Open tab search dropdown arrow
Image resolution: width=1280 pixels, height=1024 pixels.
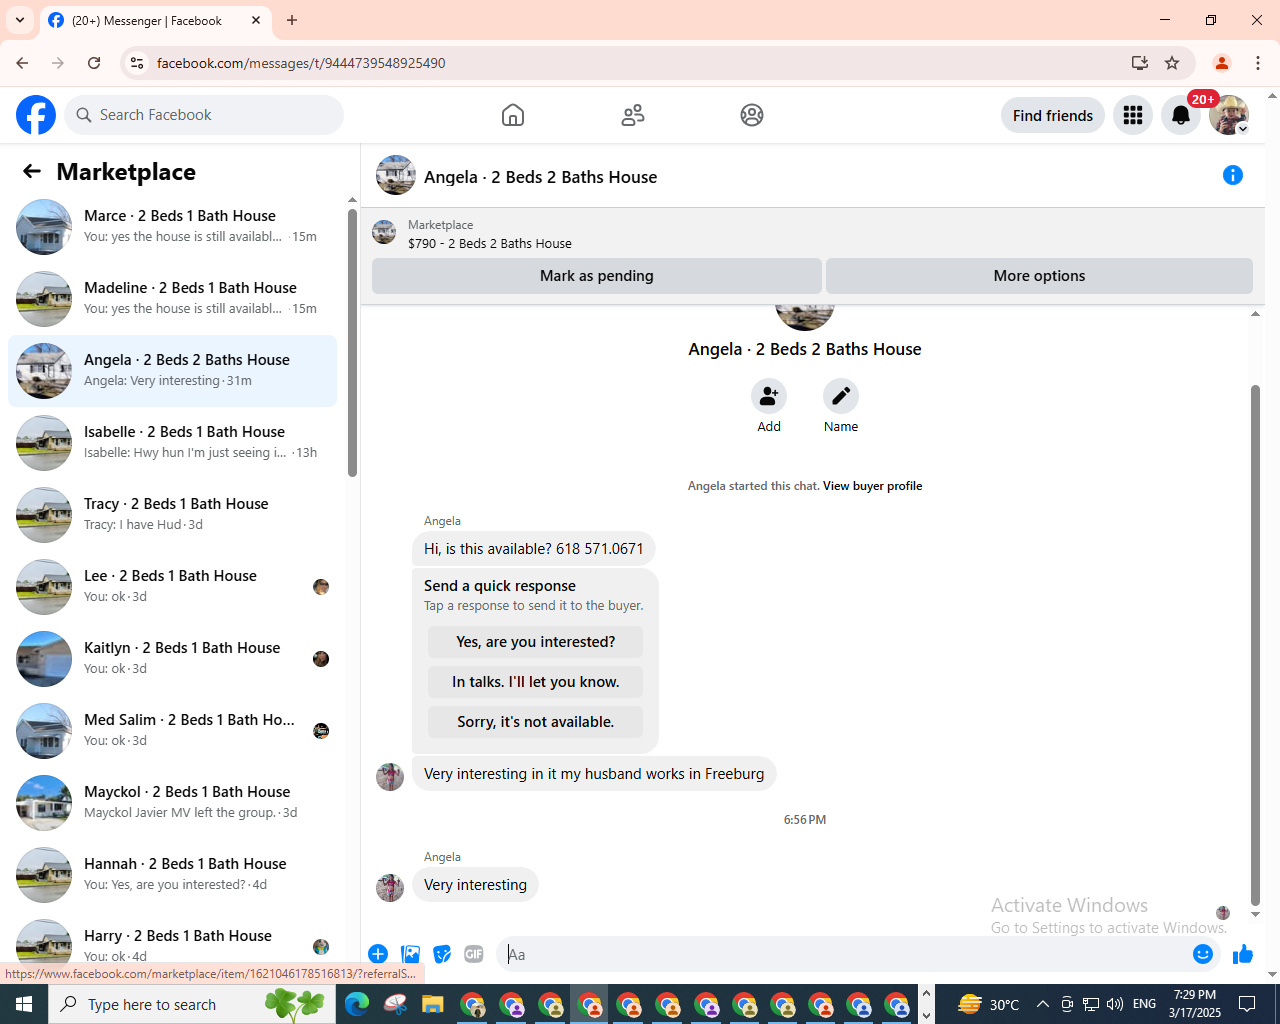tap(20, 20)
